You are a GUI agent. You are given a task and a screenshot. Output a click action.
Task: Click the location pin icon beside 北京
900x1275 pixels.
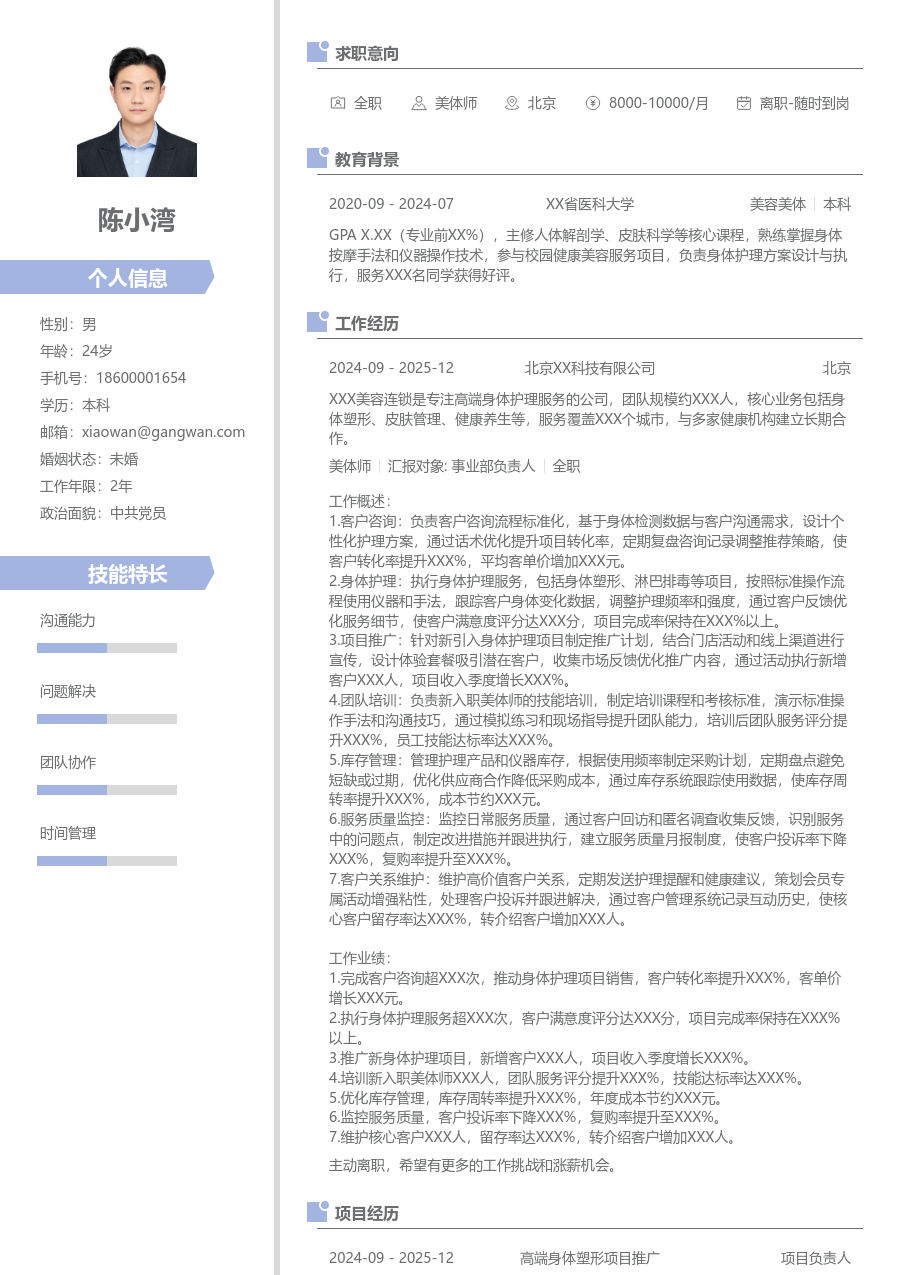(x=510, y=103)
